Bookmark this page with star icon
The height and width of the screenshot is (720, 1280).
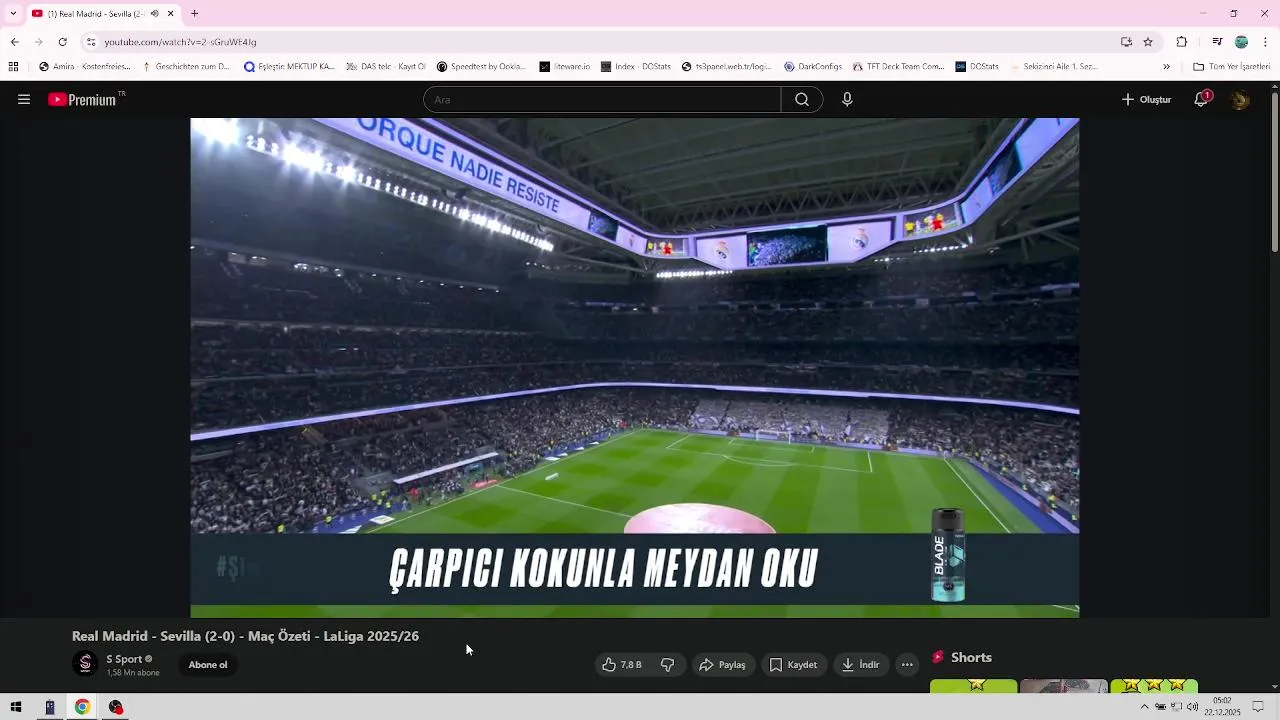pyautogui.click(x=1148, y=42)
